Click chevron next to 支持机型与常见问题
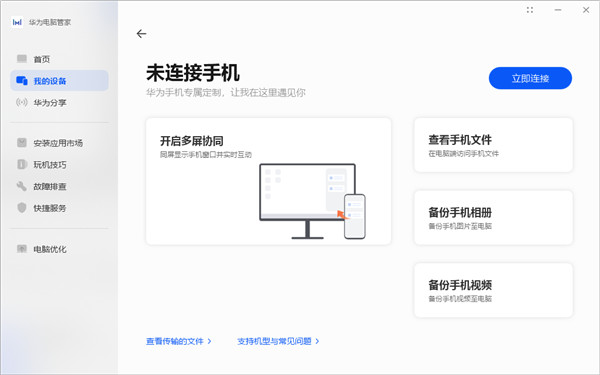 (x=317, y=341)
